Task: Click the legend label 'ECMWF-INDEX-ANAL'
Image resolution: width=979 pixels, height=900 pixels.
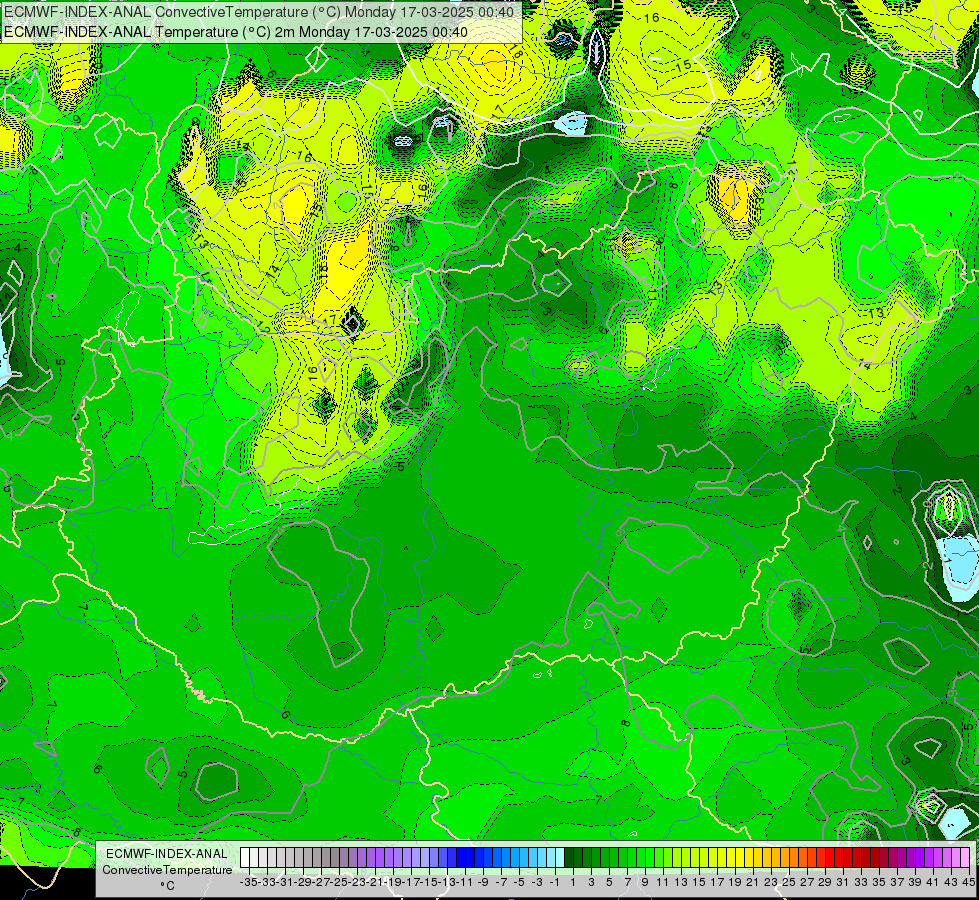Action: (x=167, y=854)
